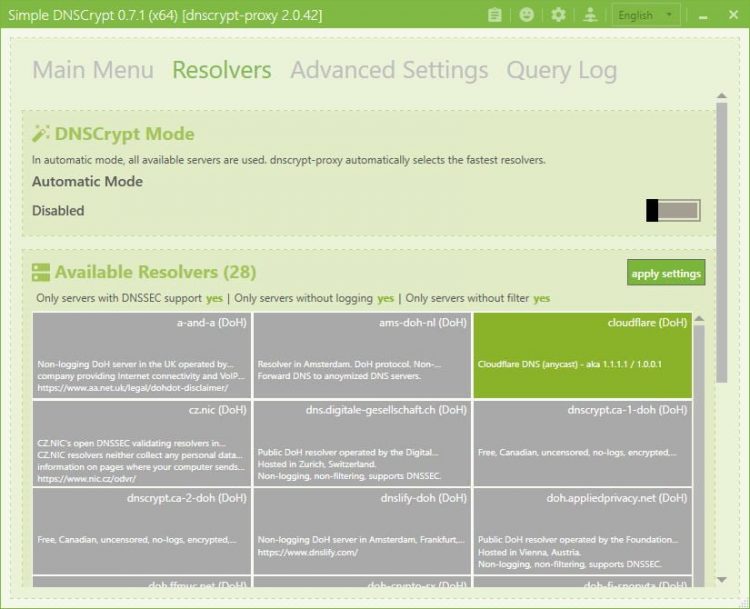The image size is (750, 609).
Task: Open the English language dropdown
Action: pyautogui.click(x=647, y=15)
